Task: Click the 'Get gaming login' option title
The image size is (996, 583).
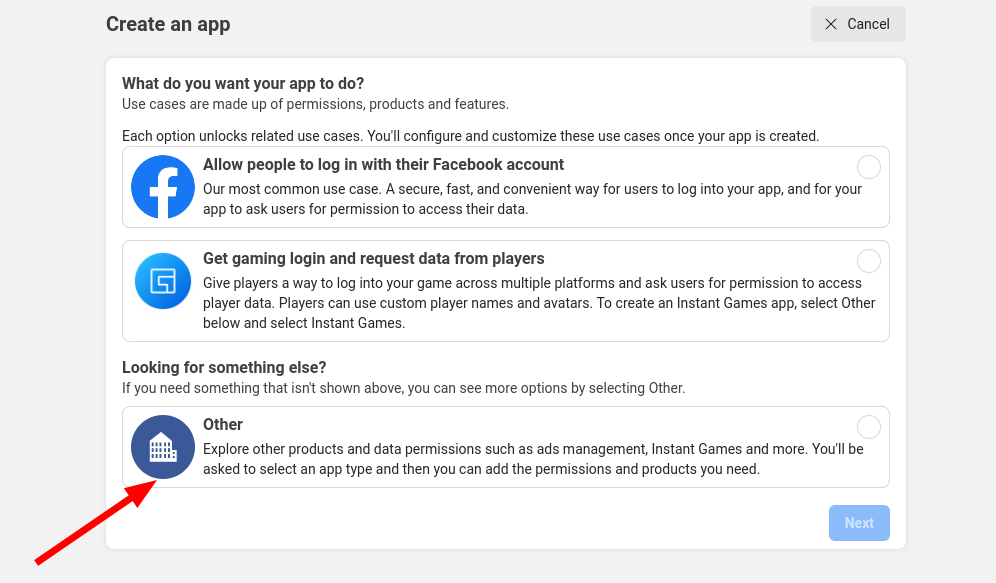Action: pos(373,259)
